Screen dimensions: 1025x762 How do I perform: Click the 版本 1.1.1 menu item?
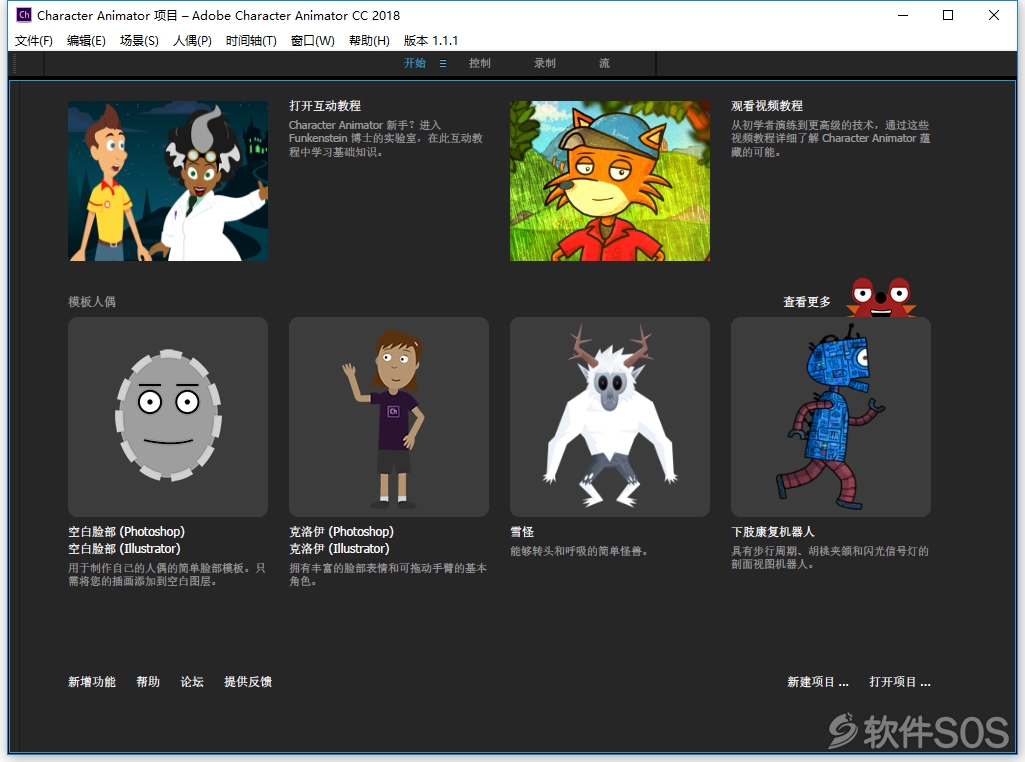[431, 41]
